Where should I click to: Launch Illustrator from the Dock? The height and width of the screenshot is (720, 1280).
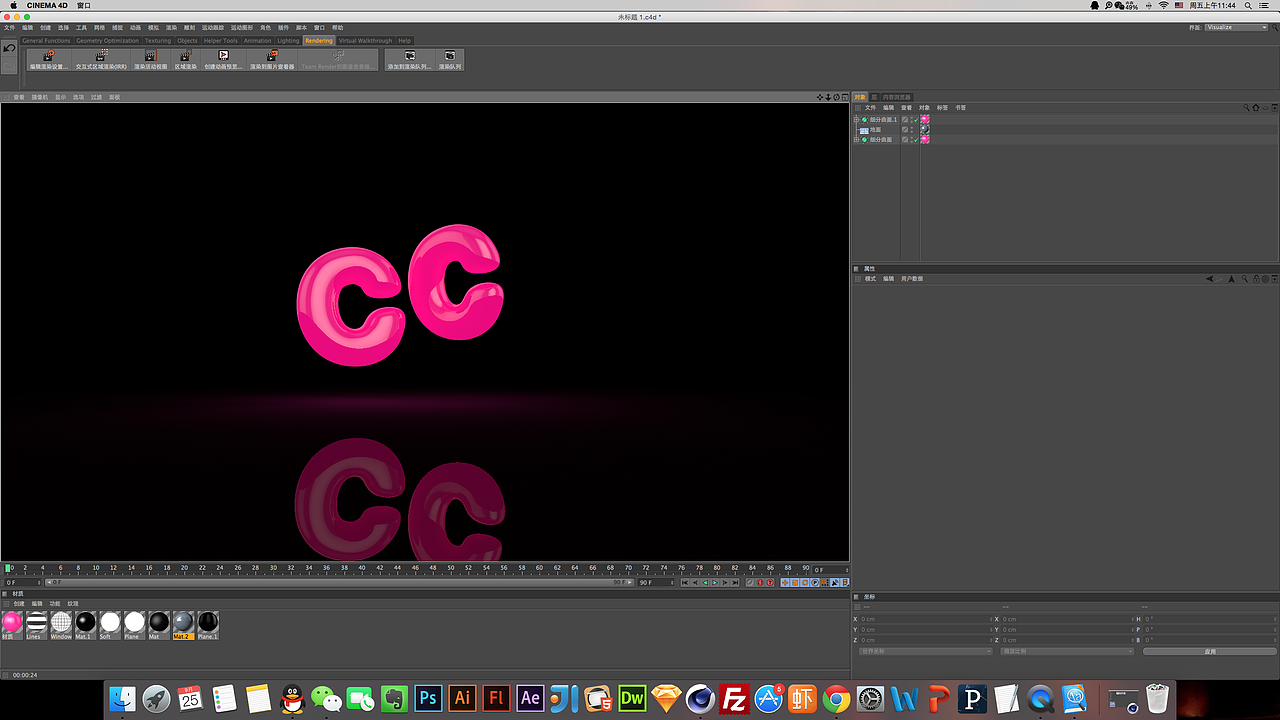click(462, 698)
